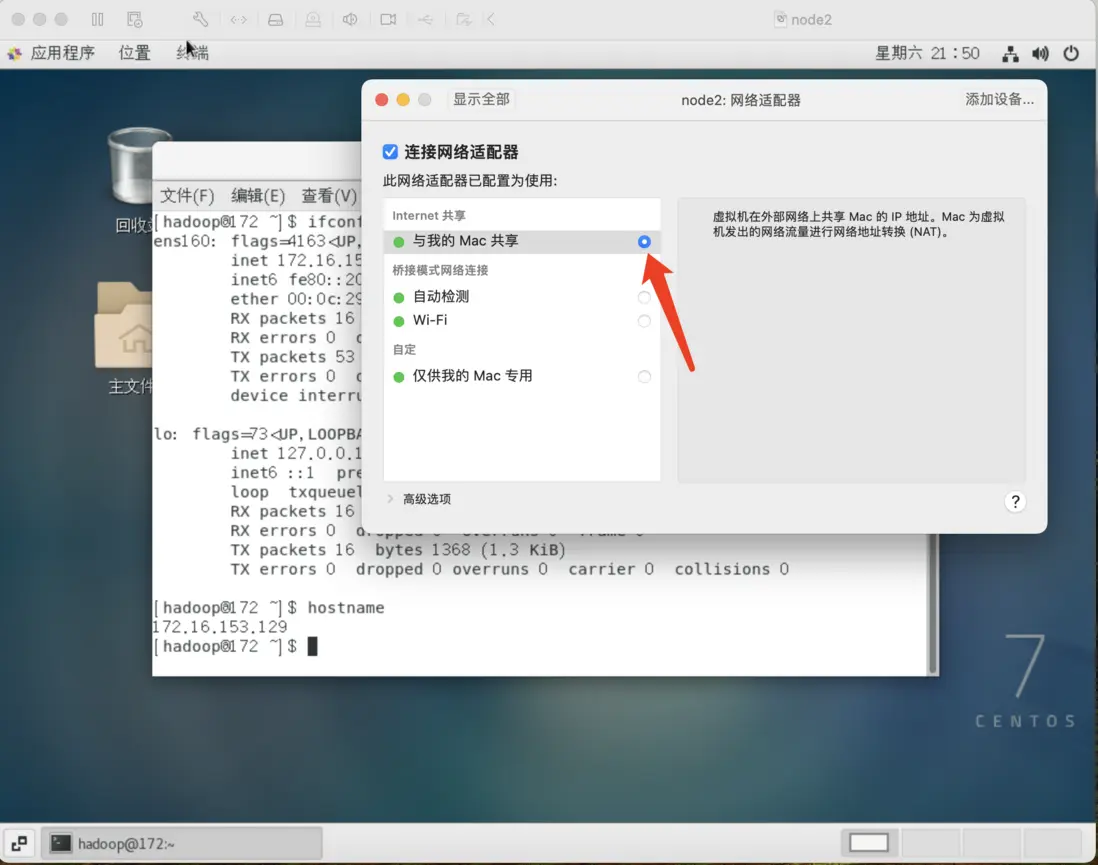This screenshot has width=1098, height=865.
Task: Open the 文件(F) menu in the terminal
Action: [x=187, y=195]
